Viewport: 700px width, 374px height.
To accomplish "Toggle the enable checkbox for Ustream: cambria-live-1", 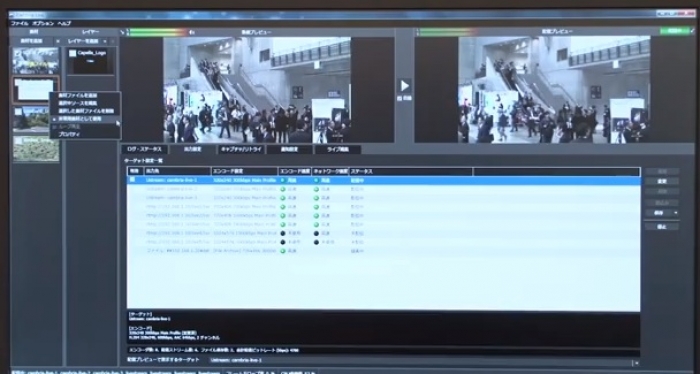I will click(x=132, y=180).
